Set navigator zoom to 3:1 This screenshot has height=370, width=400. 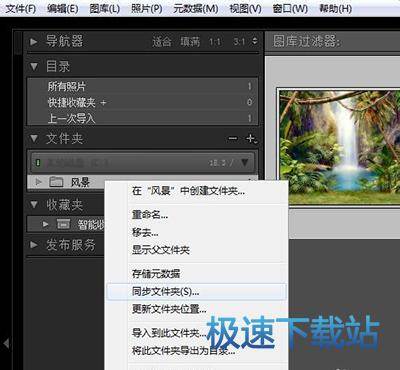point(239,42)
